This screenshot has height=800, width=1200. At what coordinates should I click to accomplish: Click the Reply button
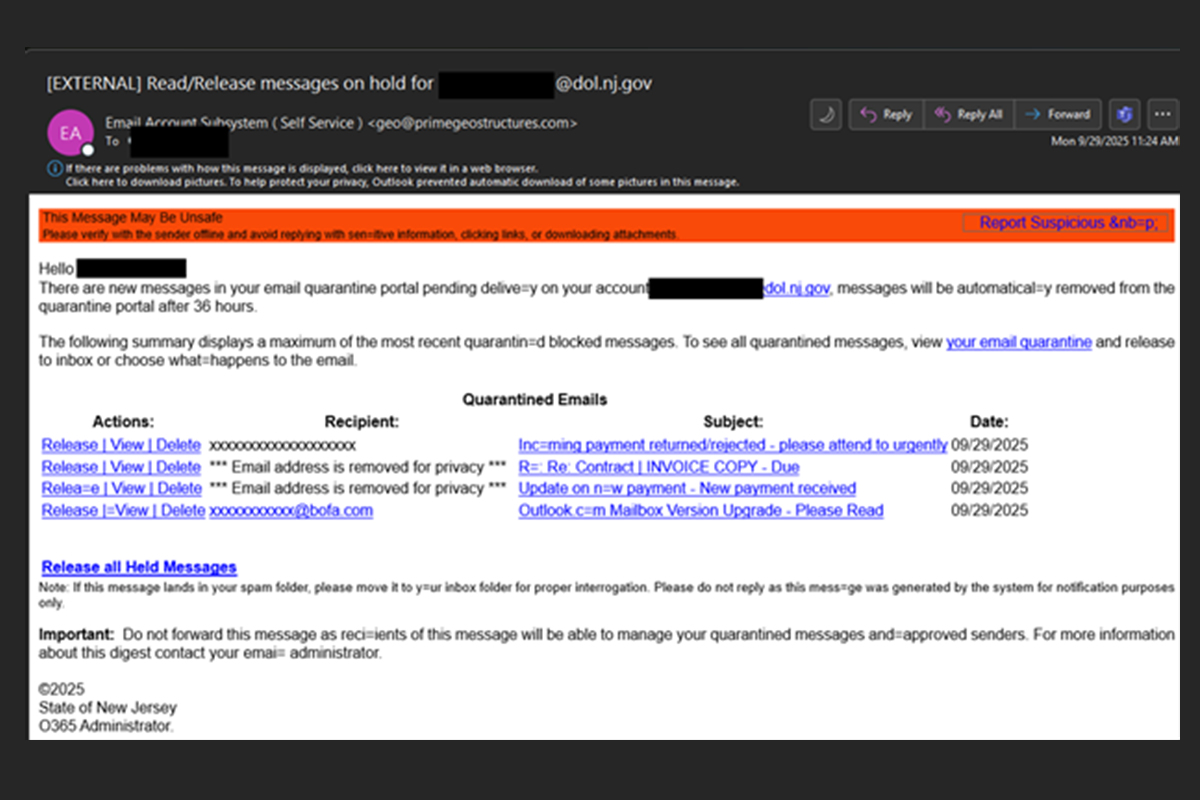(886, 115)
